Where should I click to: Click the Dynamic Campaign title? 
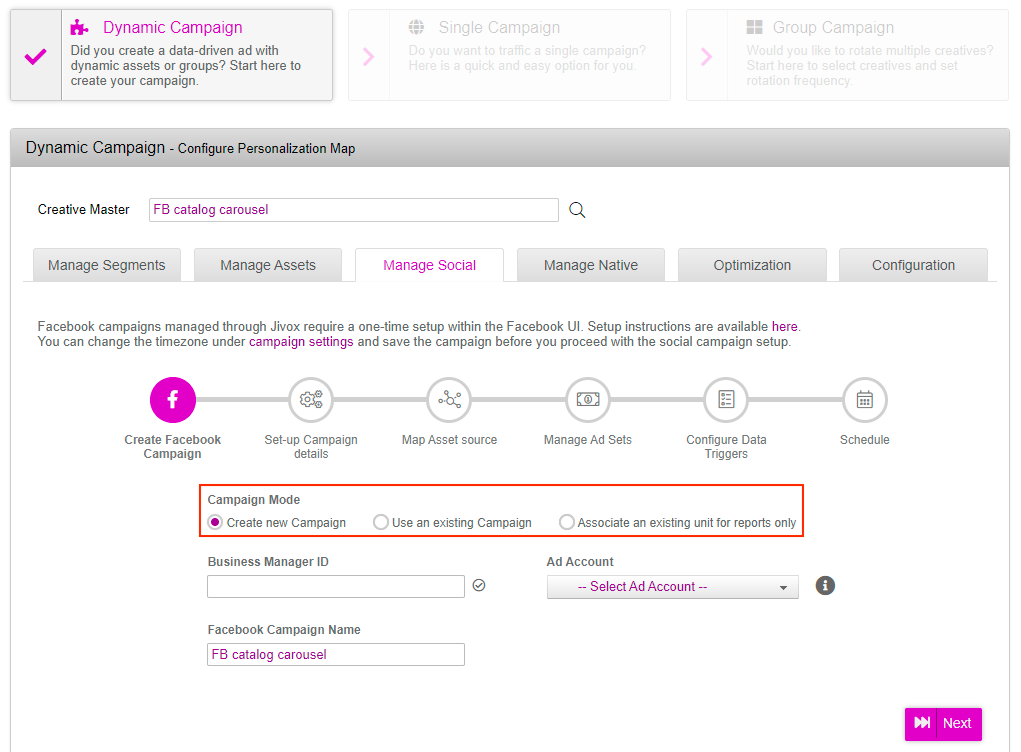173,27
